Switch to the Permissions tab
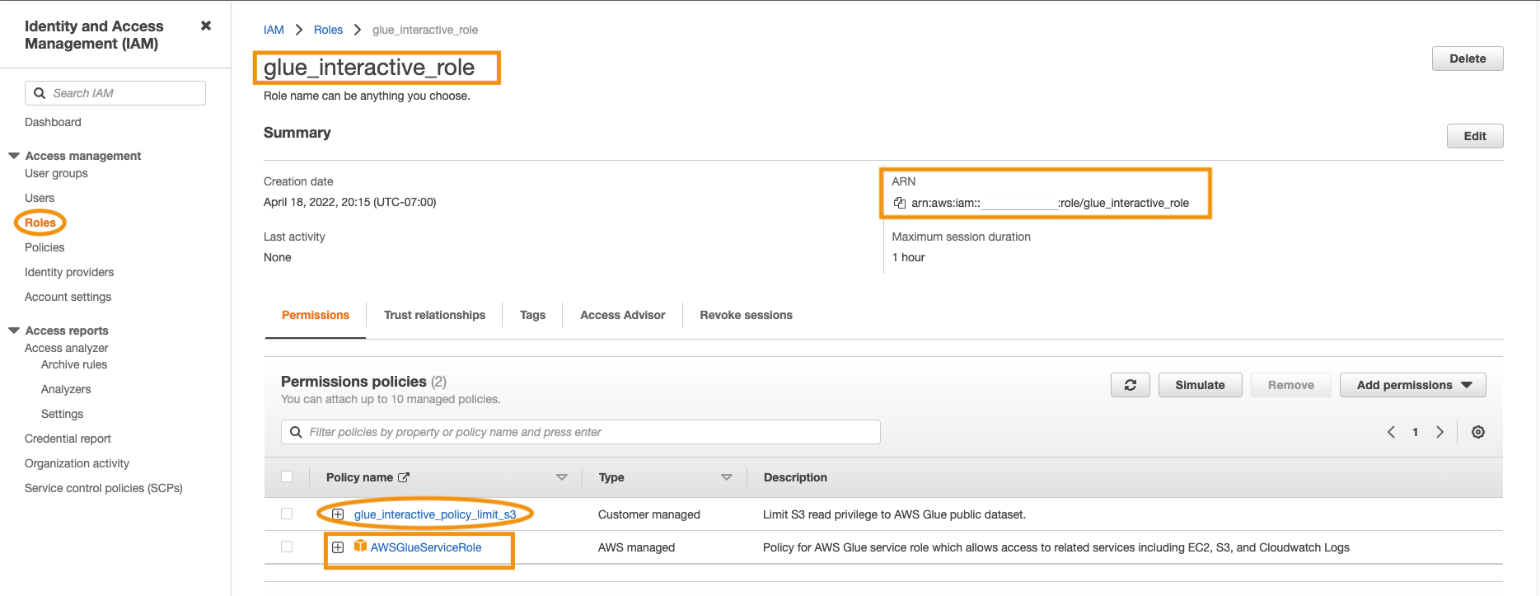 click(316, 315)
